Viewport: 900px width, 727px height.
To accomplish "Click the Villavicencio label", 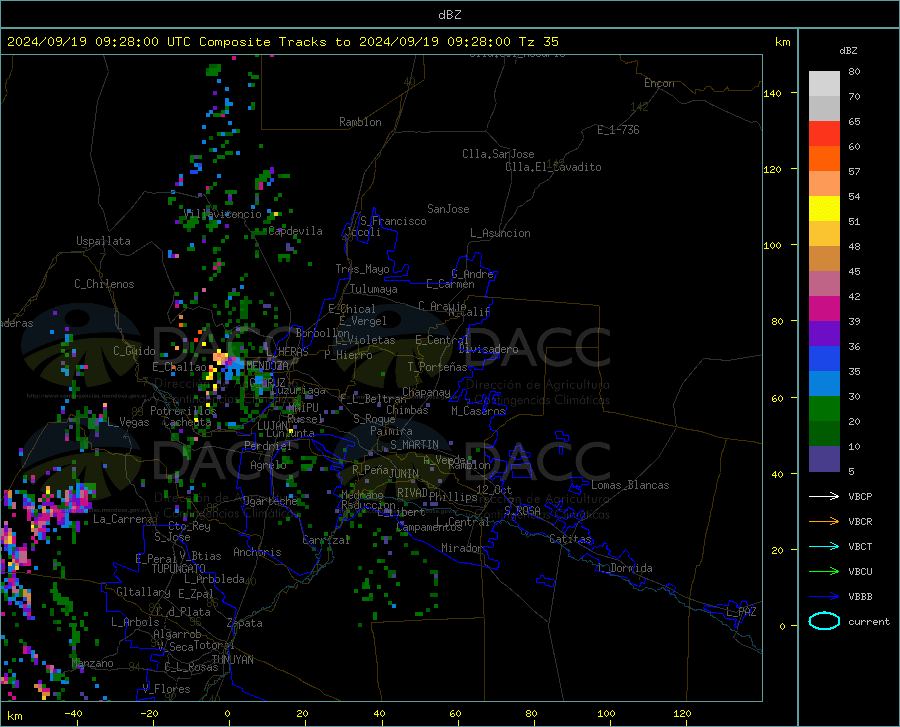I will click(223, 213).
